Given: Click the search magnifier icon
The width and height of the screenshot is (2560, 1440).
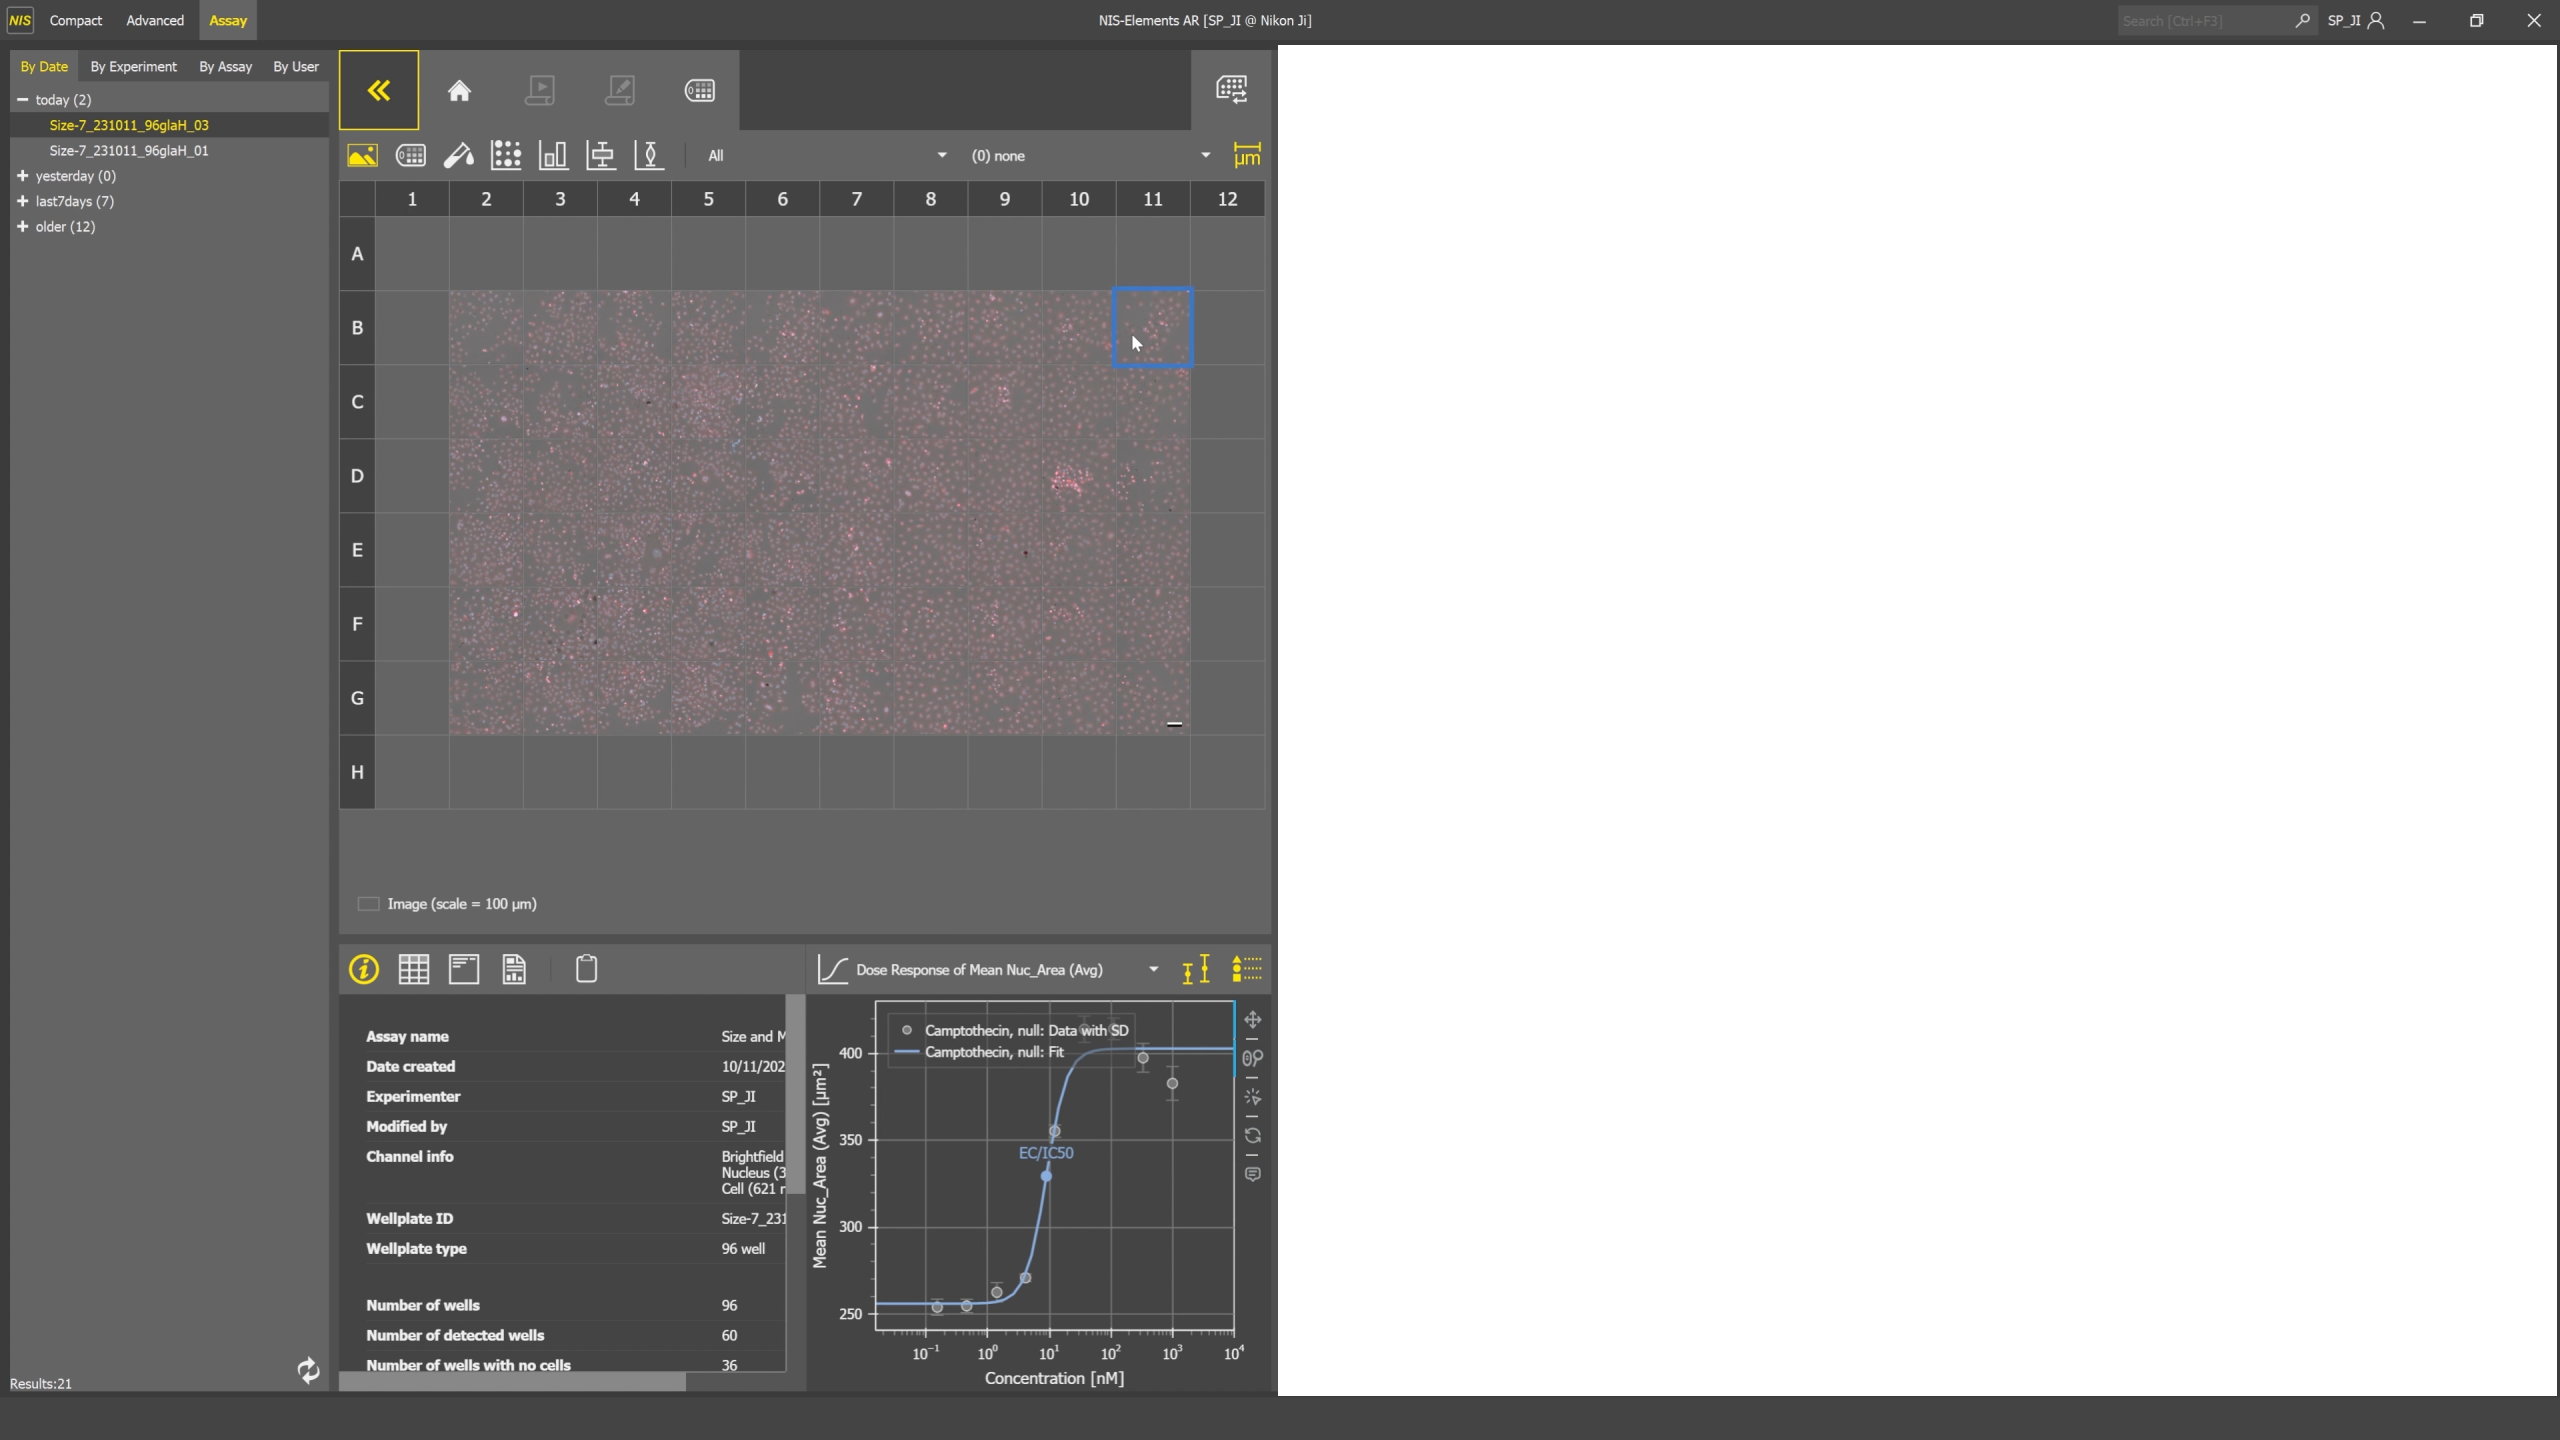Looking at the screenshot, I should tap(2302, 20).
